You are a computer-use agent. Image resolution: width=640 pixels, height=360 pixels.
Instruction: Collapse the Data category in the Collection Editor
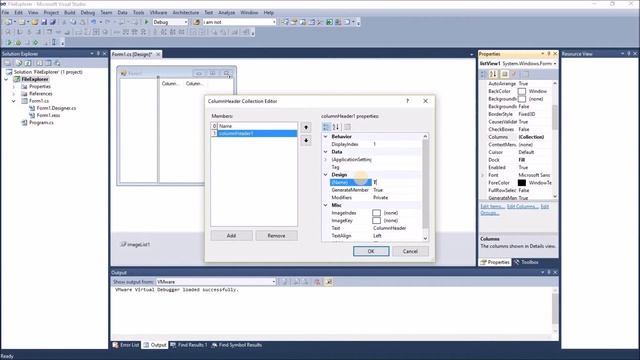[x=326, y=152]
